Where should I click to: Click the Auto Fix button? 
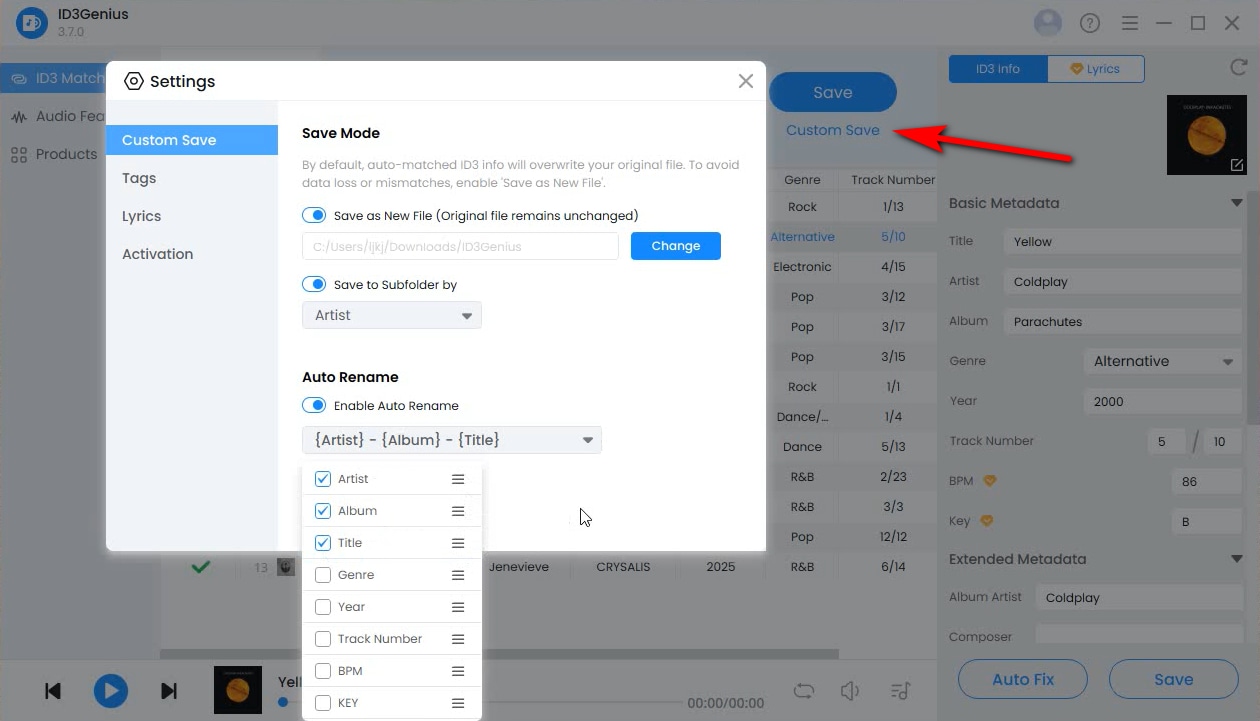point(1022,679)
